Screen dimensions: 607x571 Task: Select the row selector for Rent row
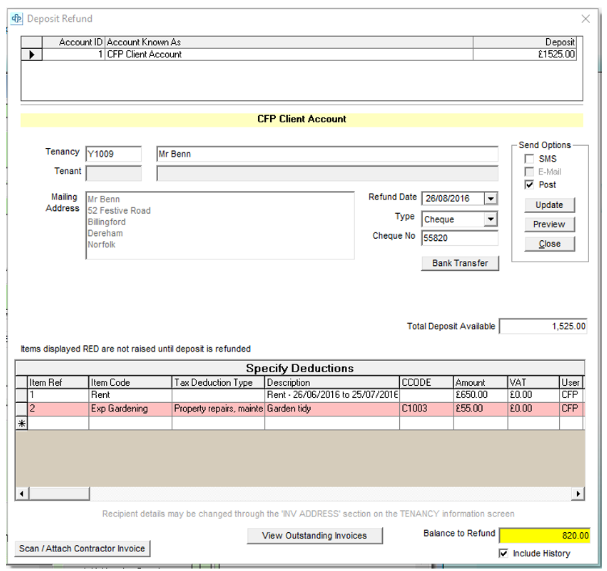[22, 395]
